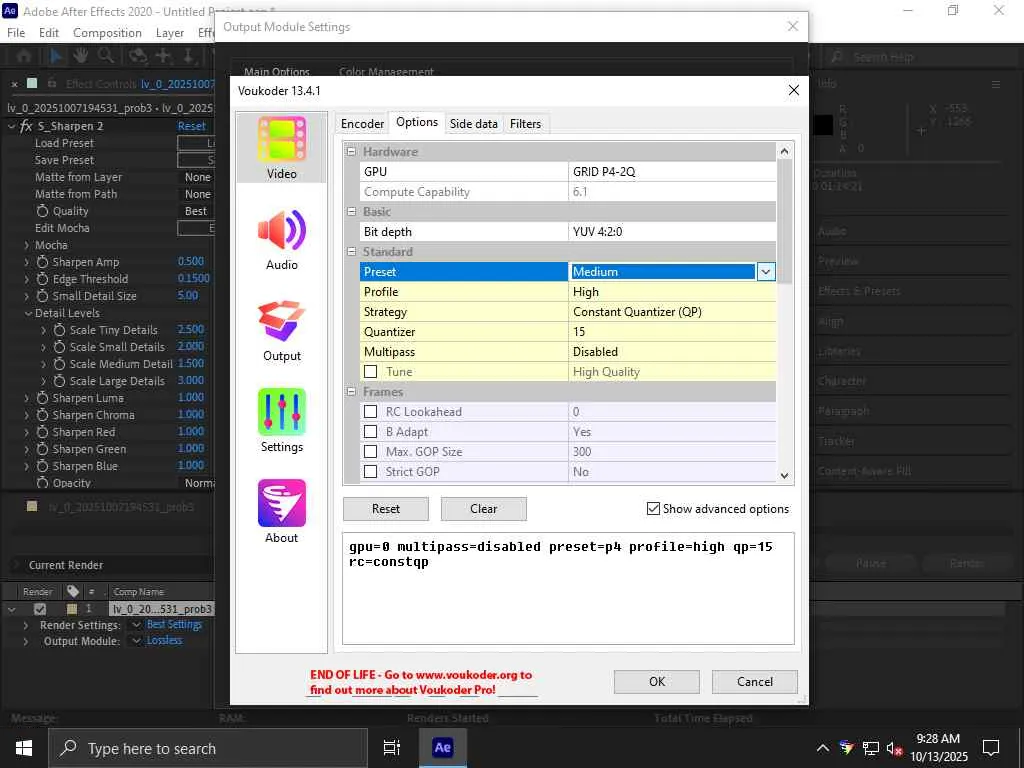Click the Windows taskbar search box
This screenshot has width=1024, height=768.
[x=208, y=748]
